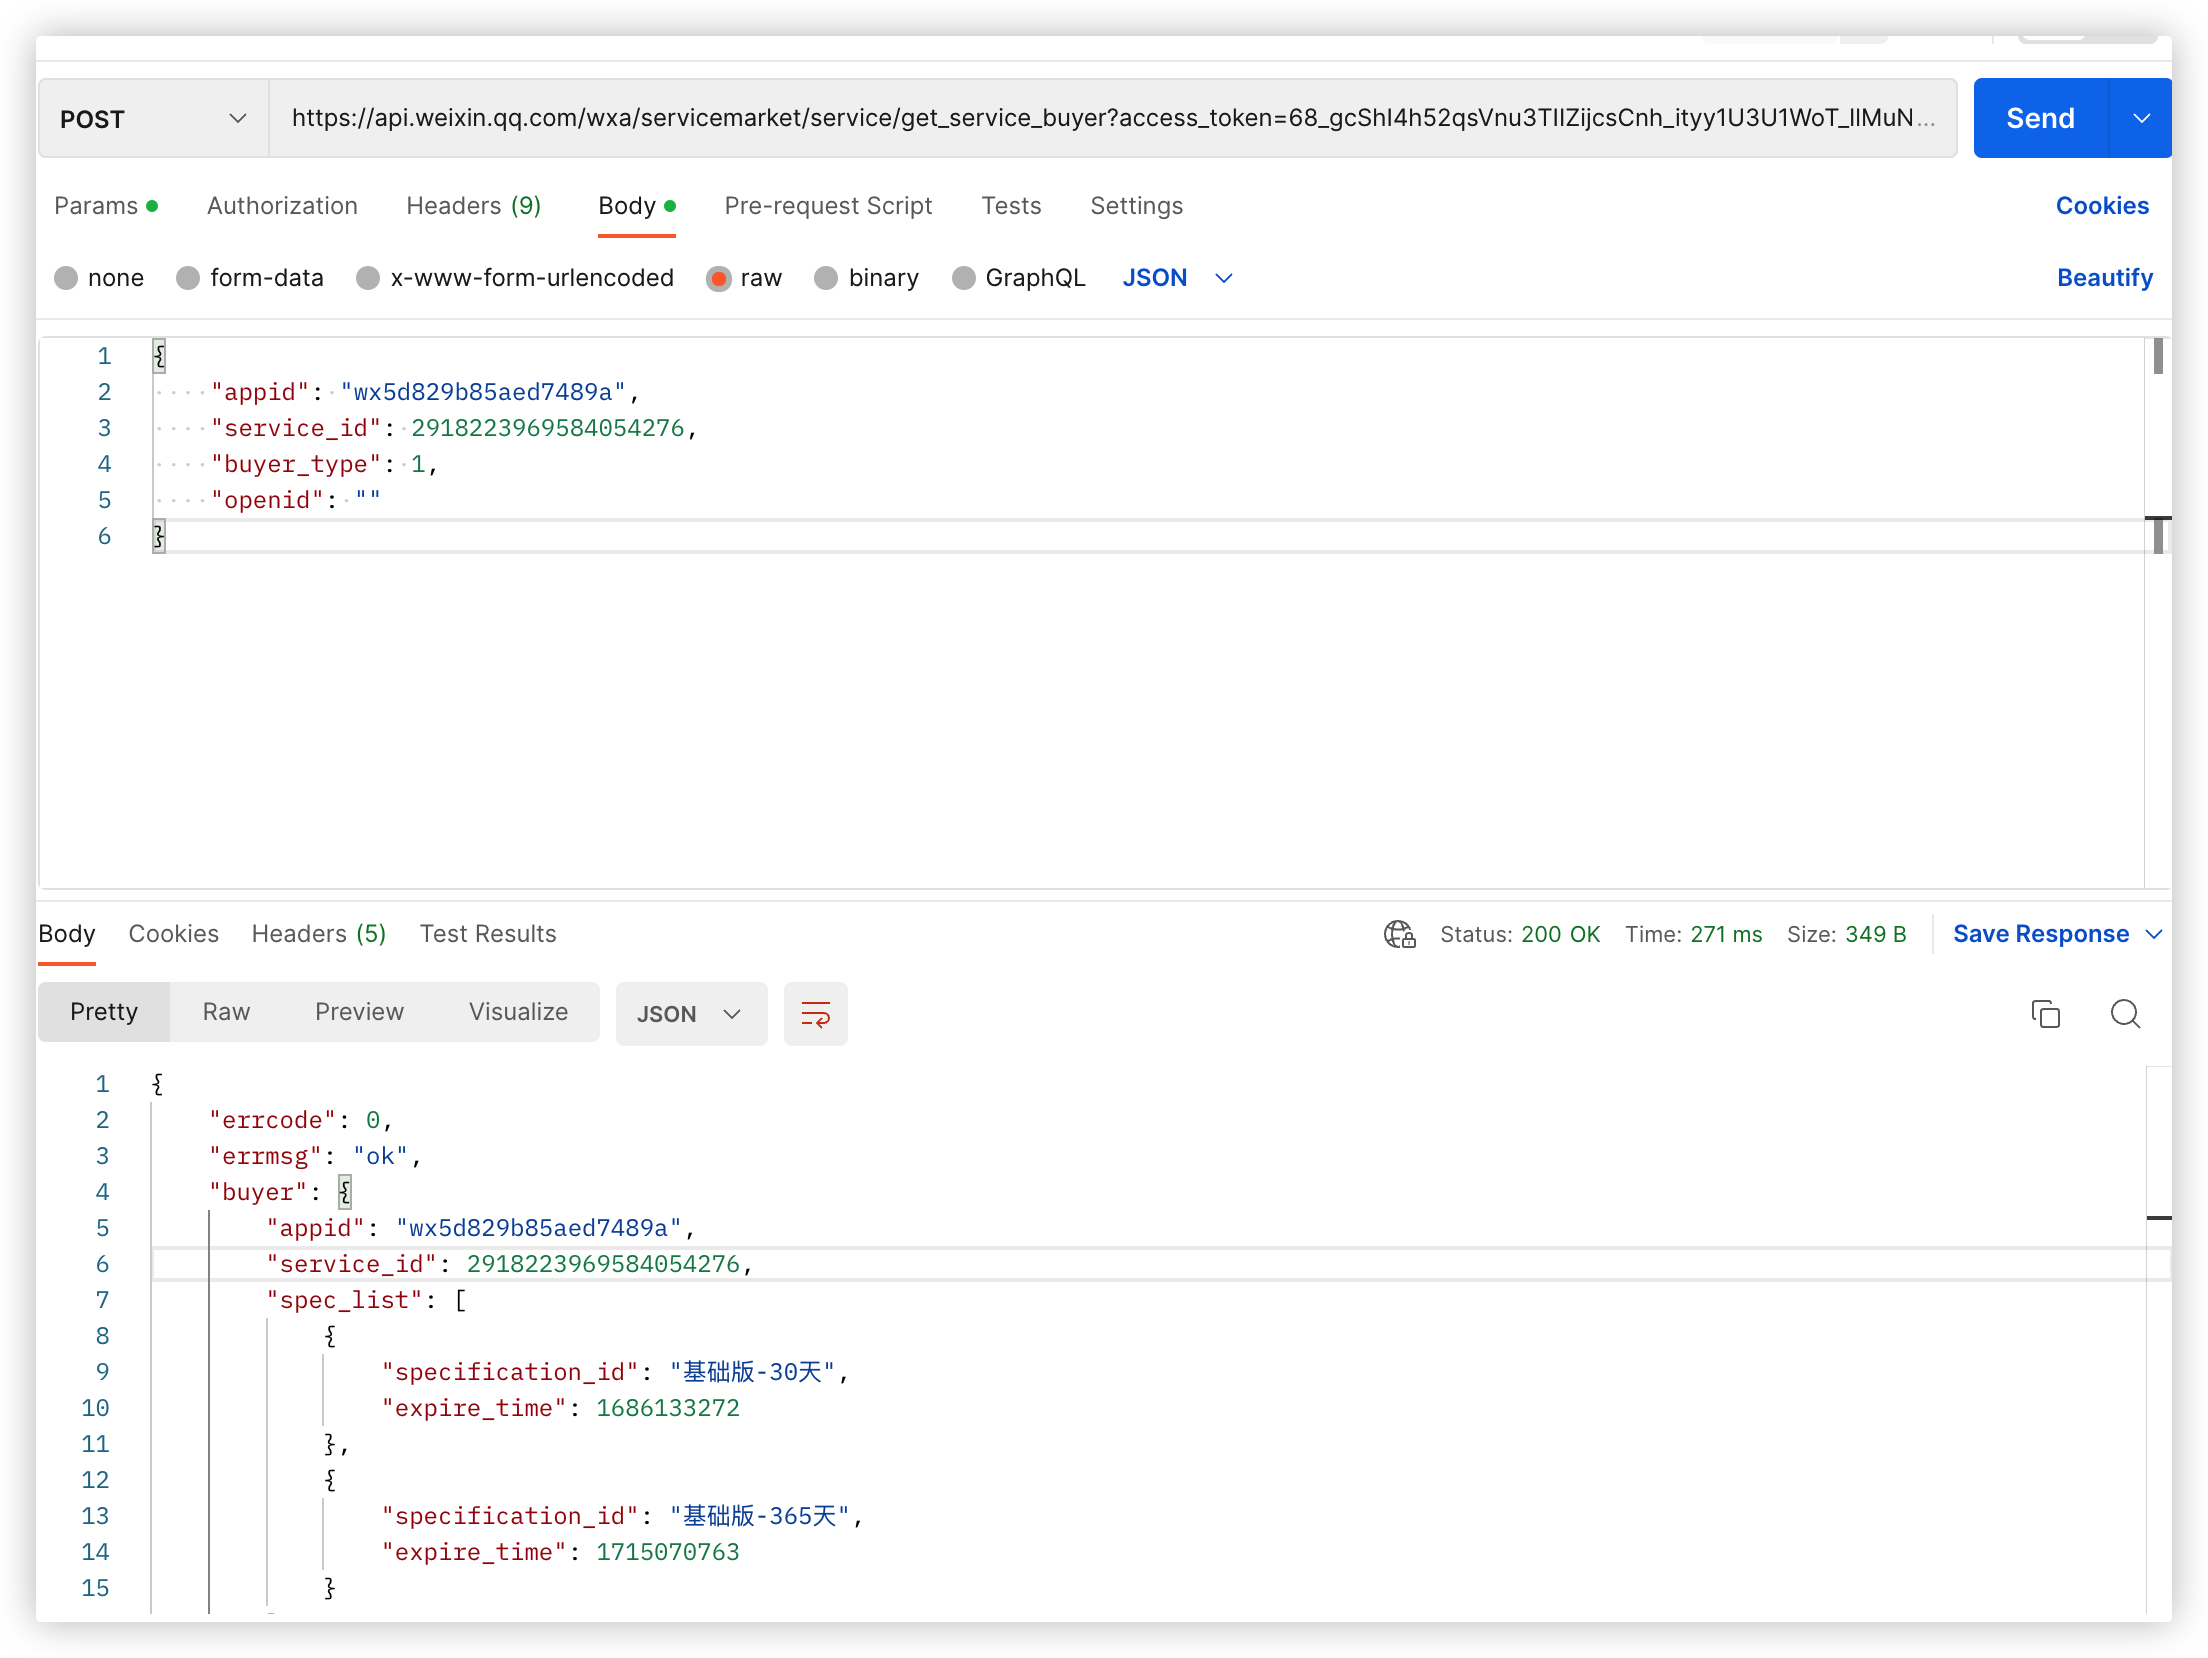Select the form-data radio button

tap(188, 278)
